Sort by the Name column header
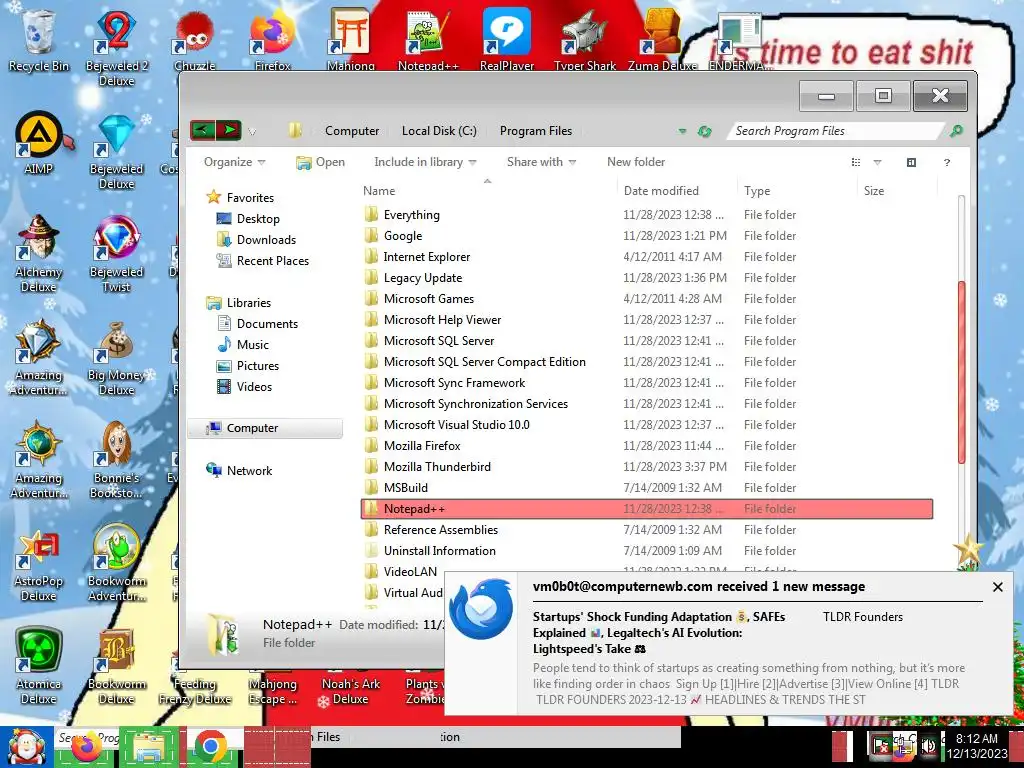Image resolution: width=1024 pixels, height=768 pixels. click(x=487, y=191)
